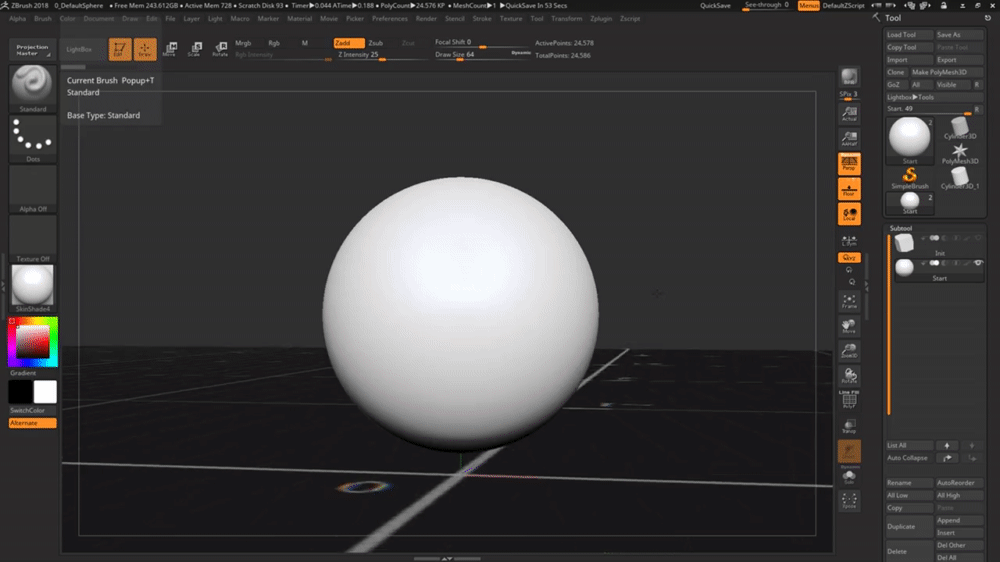Toggle the Floor grid button
The image size is (1000, 562).
pyautogui.click(x=849, y=188)
